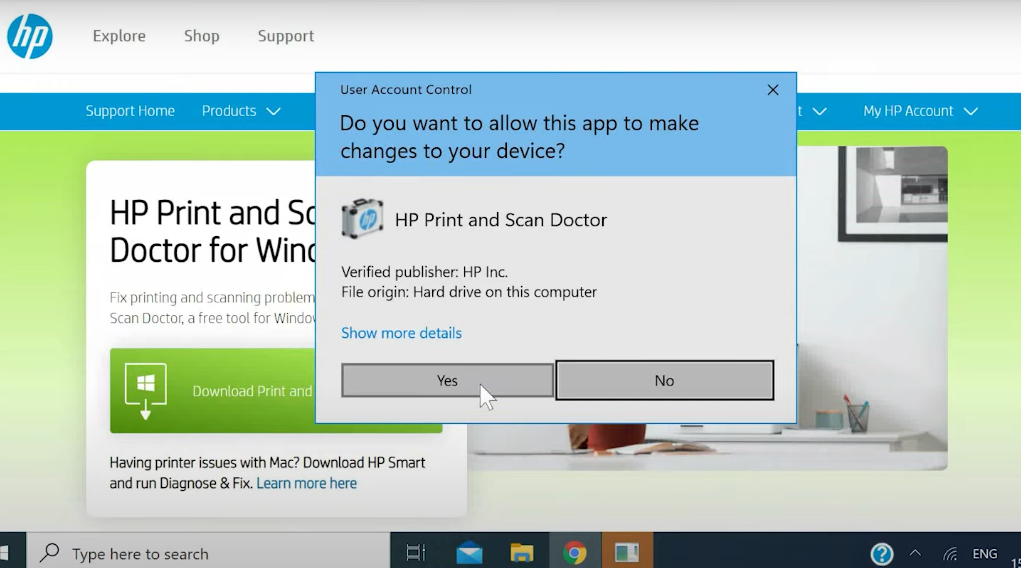
Task: Click No in User Account Control
Action: pos(665,380)
